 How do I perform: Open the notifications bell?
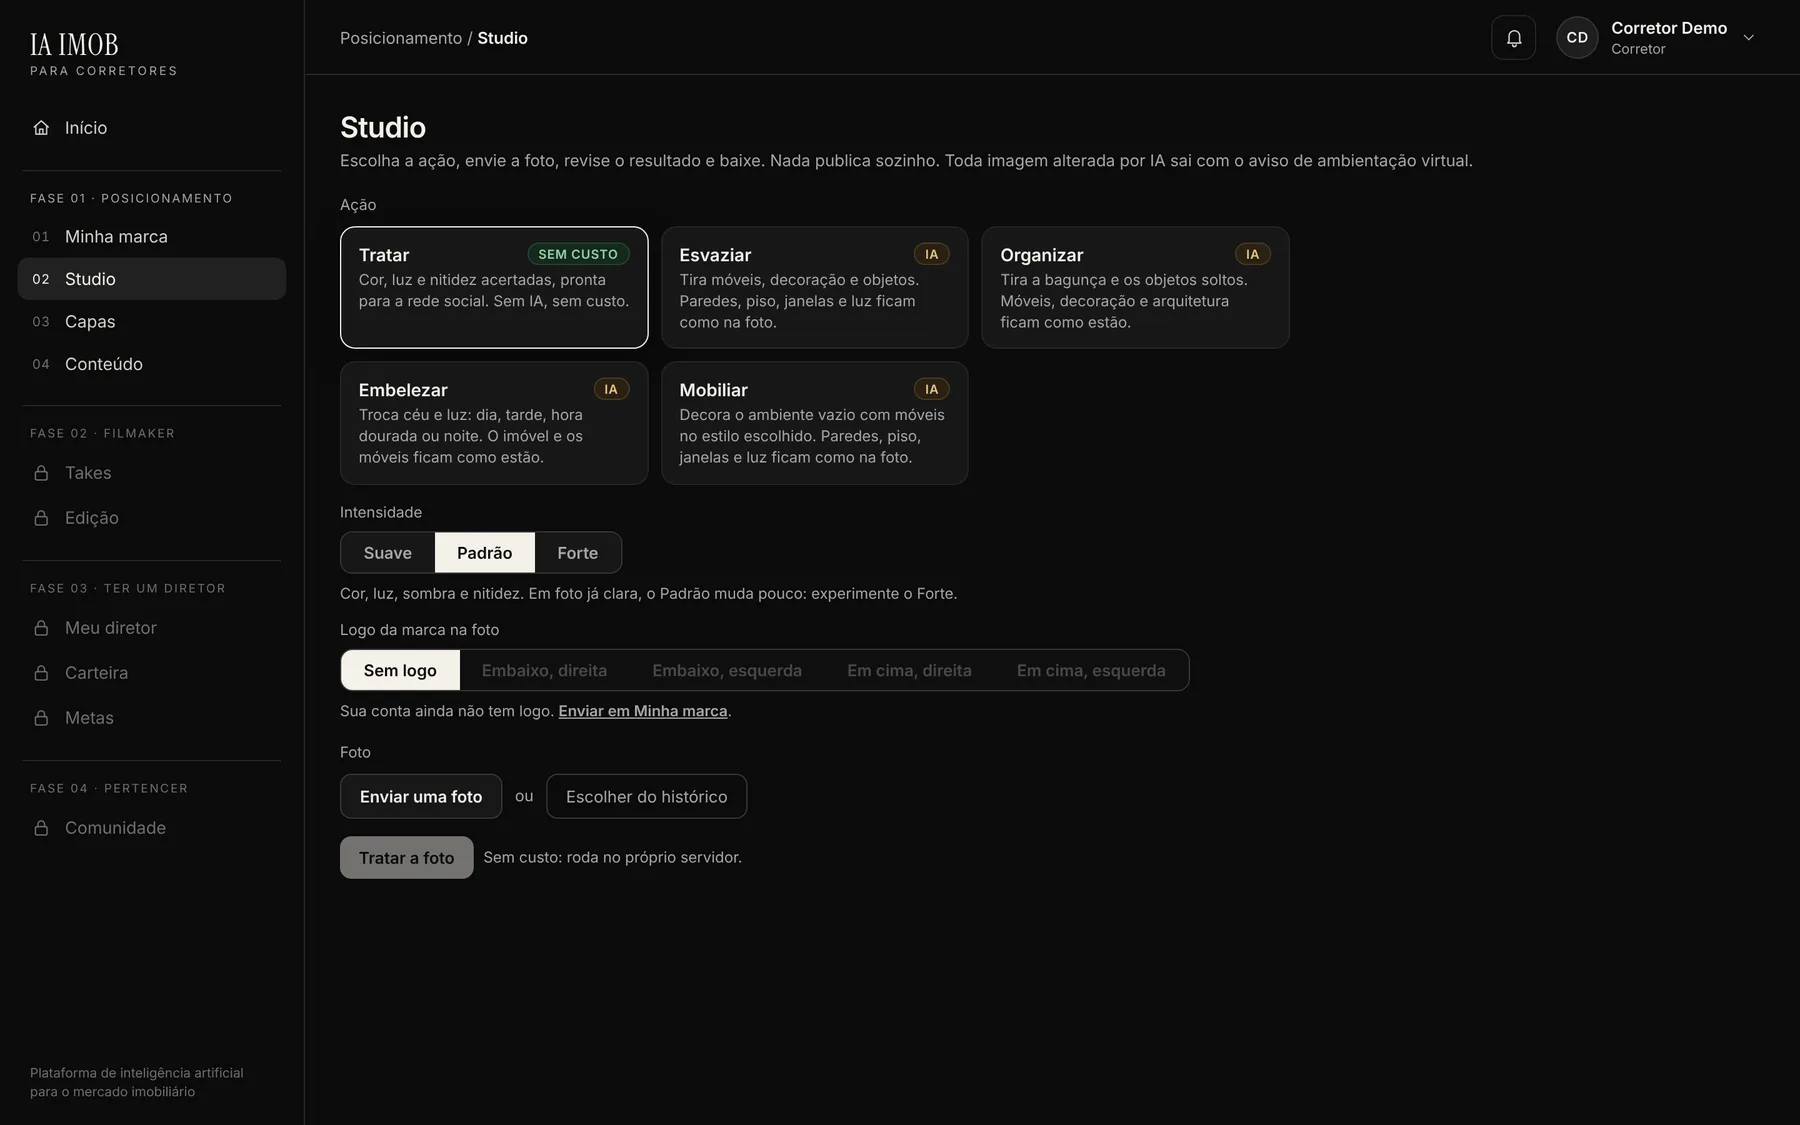[1513, 38]
